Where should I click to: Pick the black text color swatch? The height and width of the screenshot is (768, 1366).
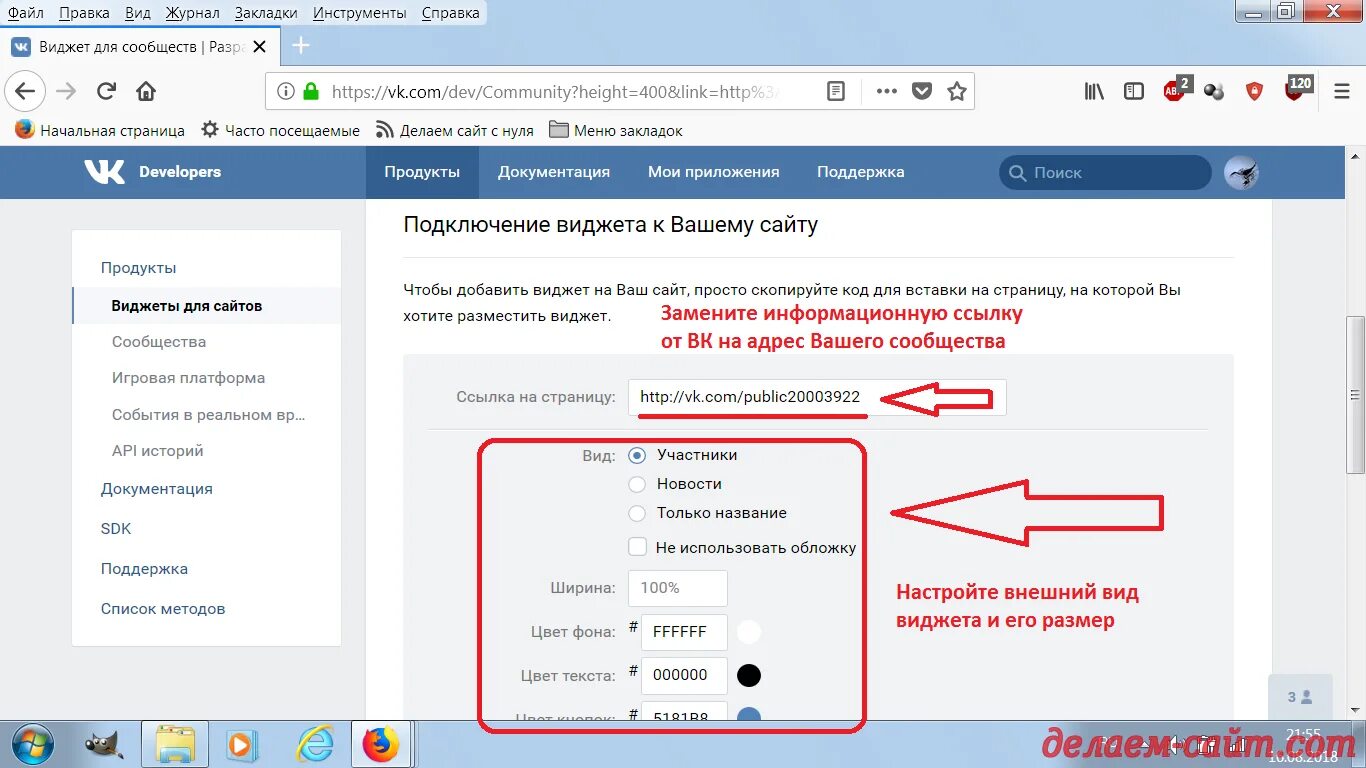coord(749,676)
